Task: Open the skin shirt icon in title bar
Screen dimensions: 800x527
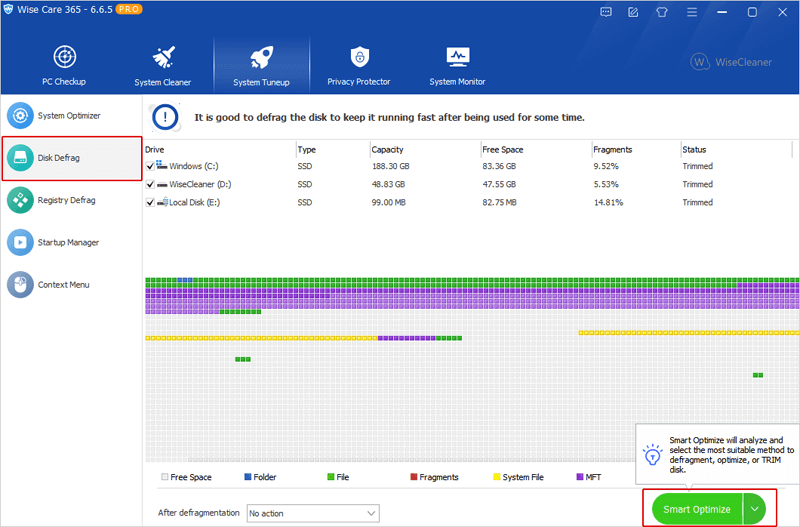Action: coord(662,12)
